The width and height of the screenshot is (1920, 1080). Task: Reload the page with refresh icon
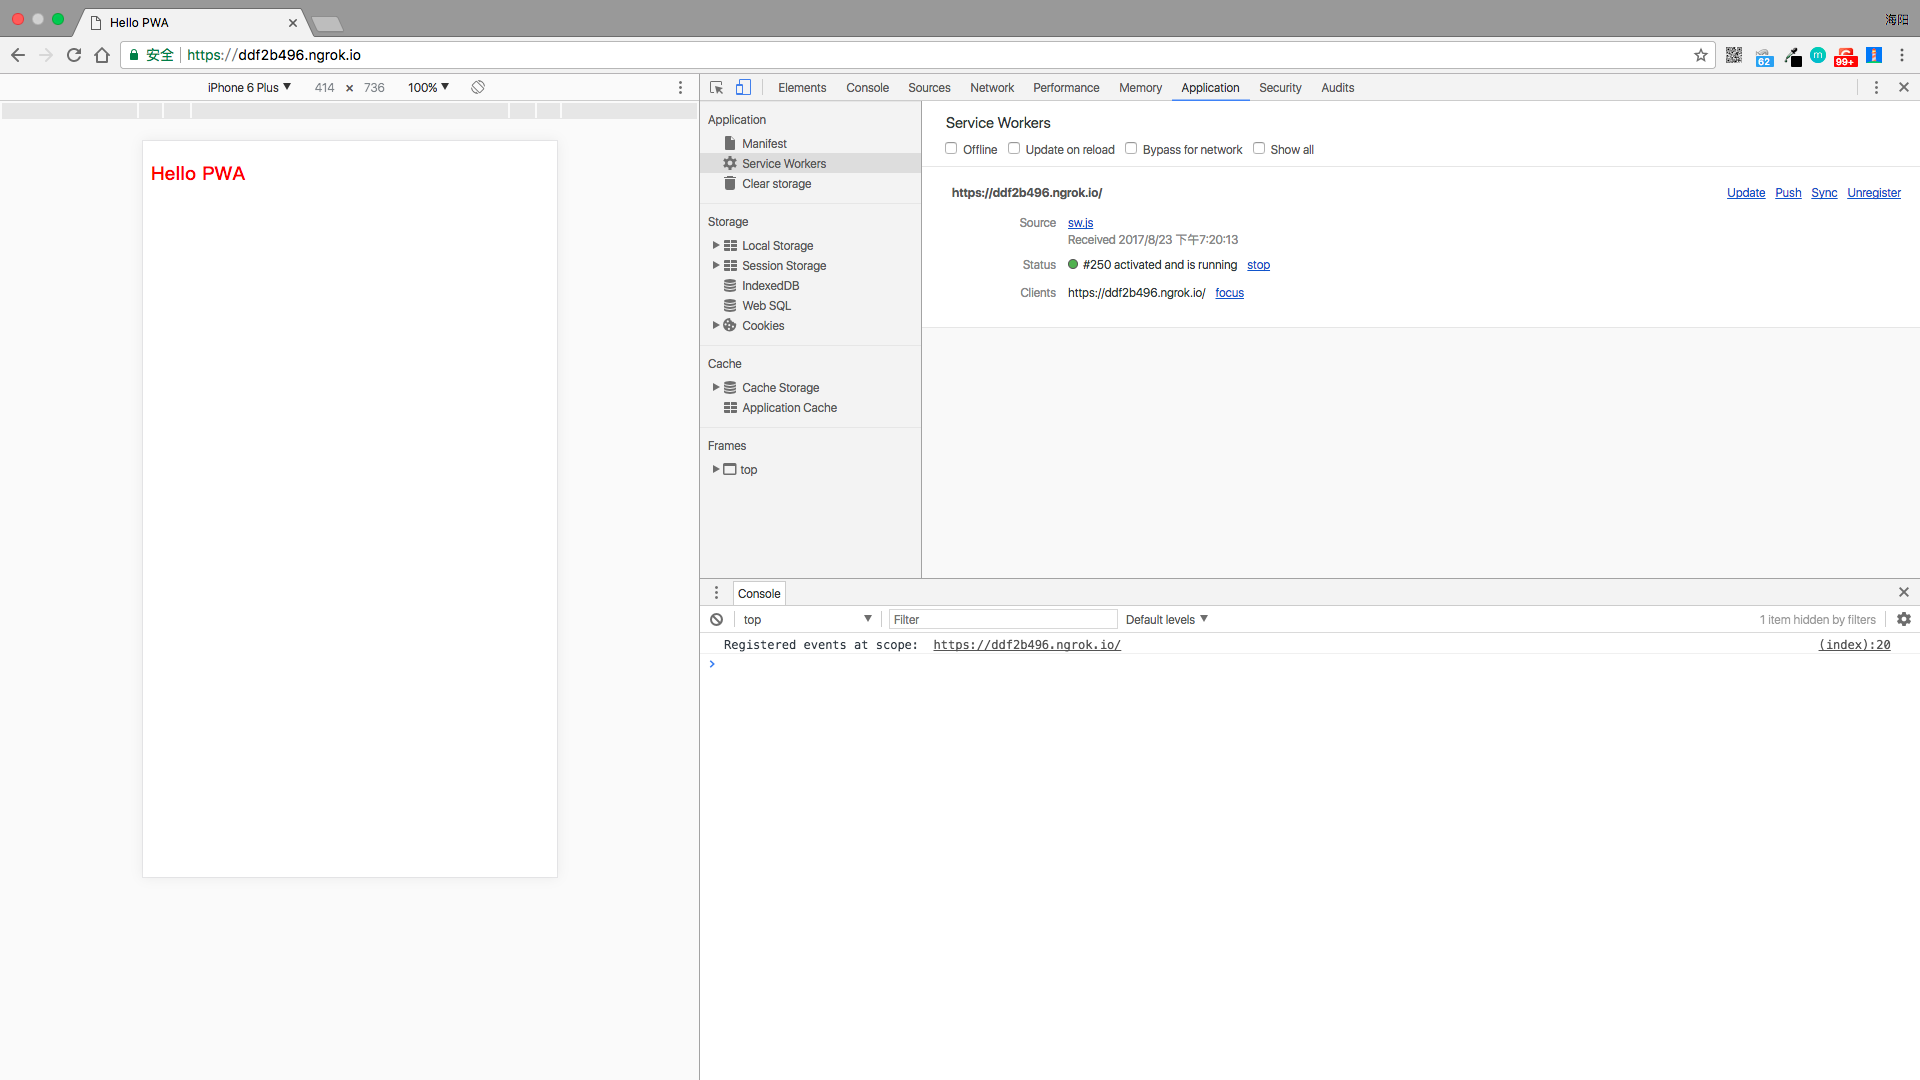(74, 55)
